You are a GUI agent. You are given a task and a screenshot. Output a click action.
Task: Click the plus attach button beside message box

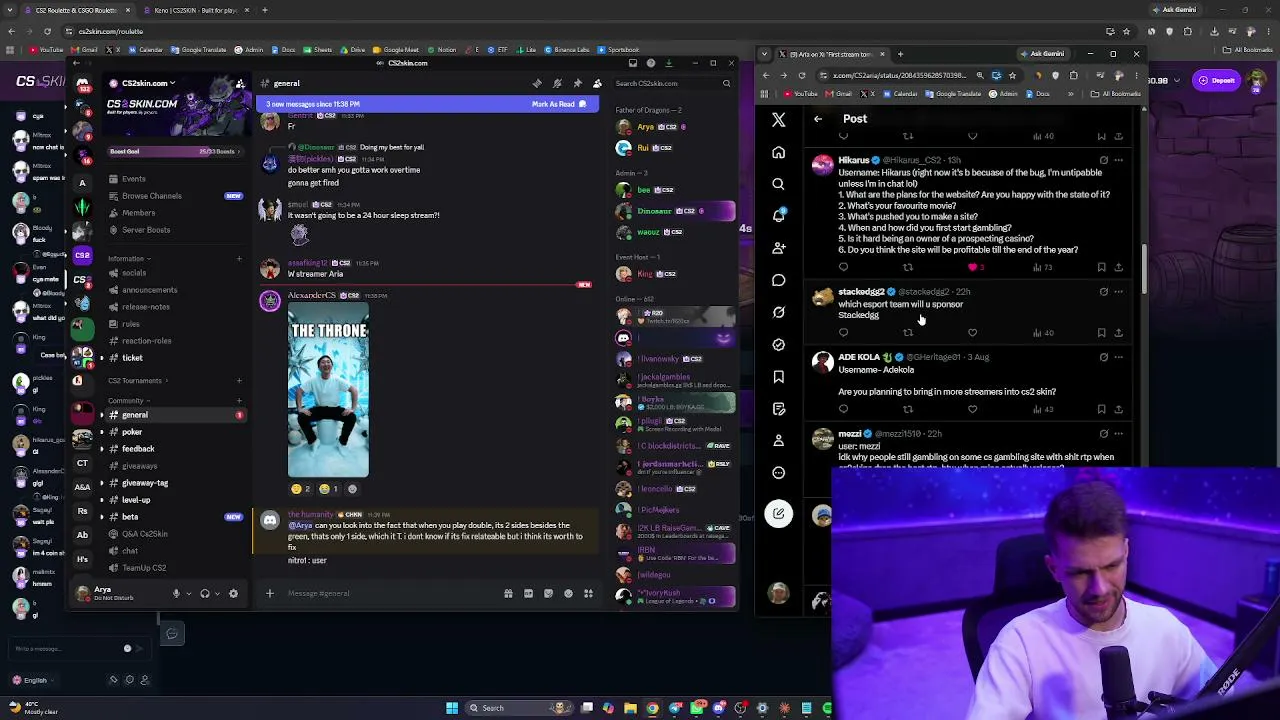click(269, 593)
